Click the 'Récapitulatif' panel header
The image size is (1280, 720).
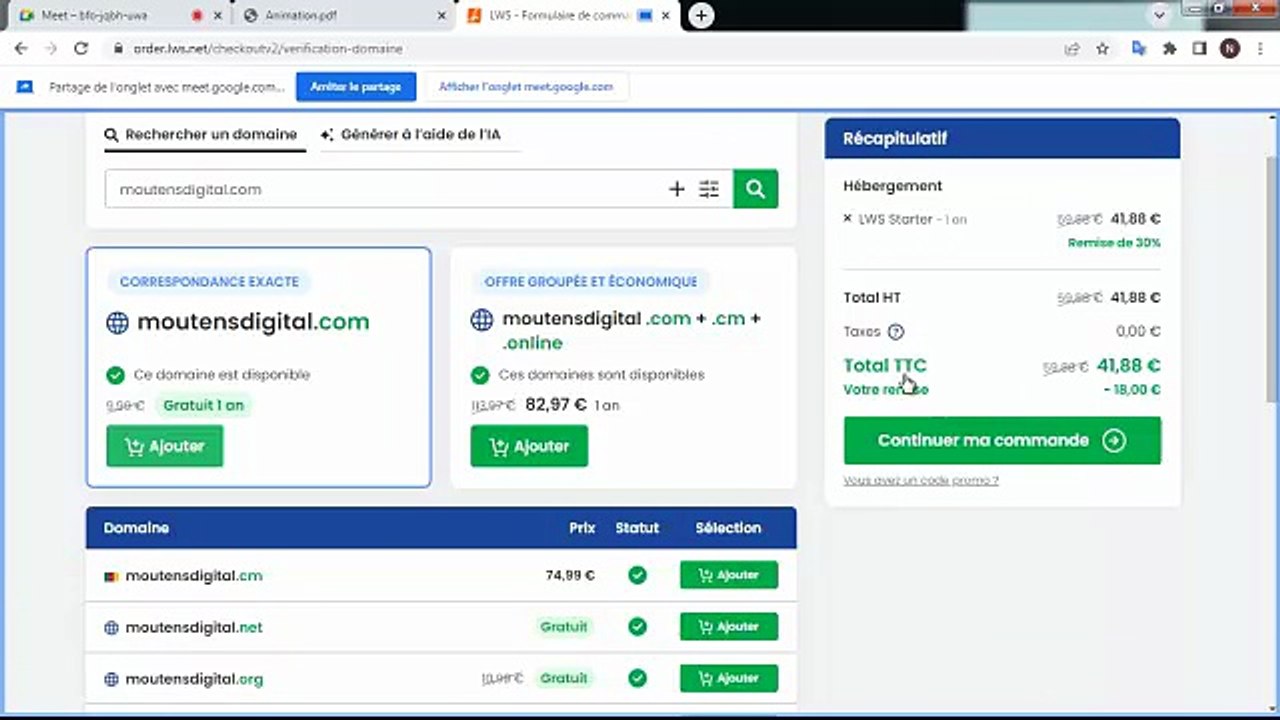tap(1002, 138)
